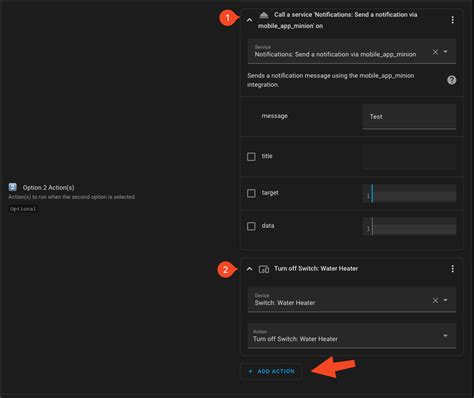Image resolution: width=474 pixels, height=398 pixels.
Task: Collapse the notification service action card
Action: [249, 20]
